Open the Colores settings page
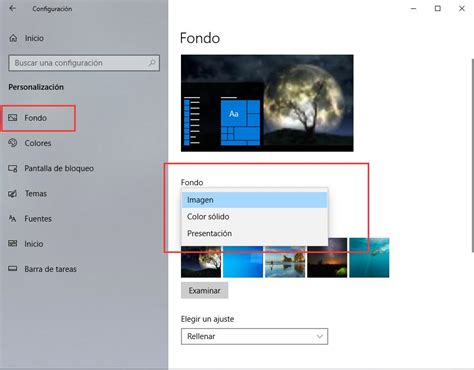474x370 pixels. [x=38, y=143]
